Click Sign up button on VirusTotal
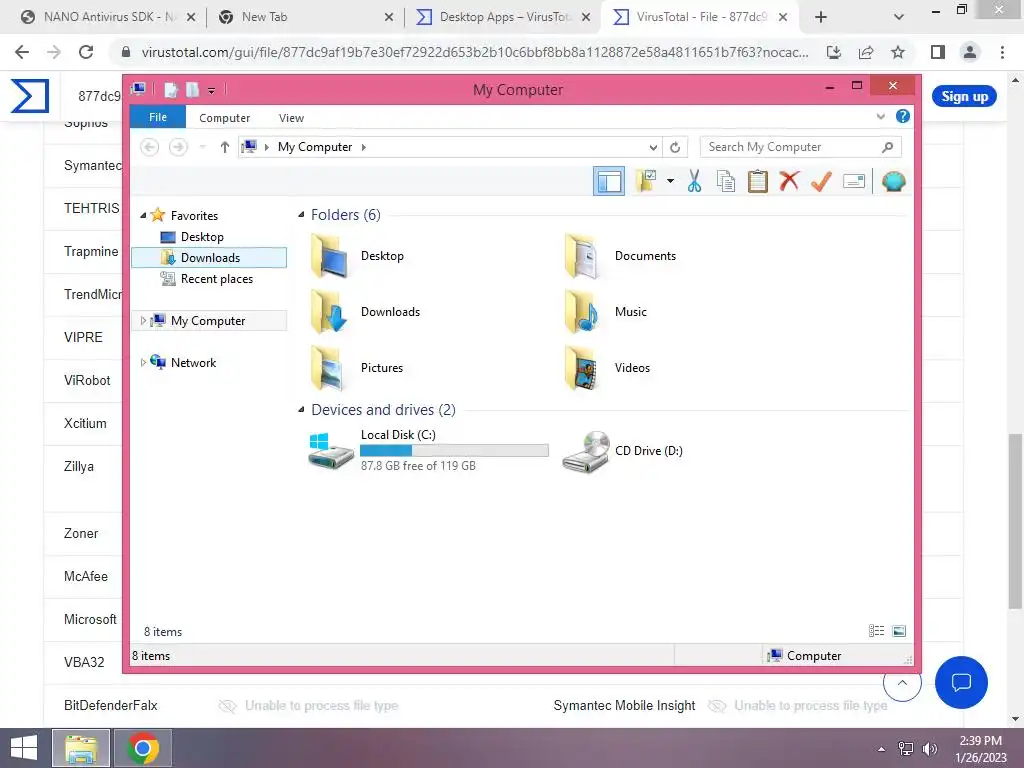This screenshot has height=768, width=1024. click(x=964, y=97)
